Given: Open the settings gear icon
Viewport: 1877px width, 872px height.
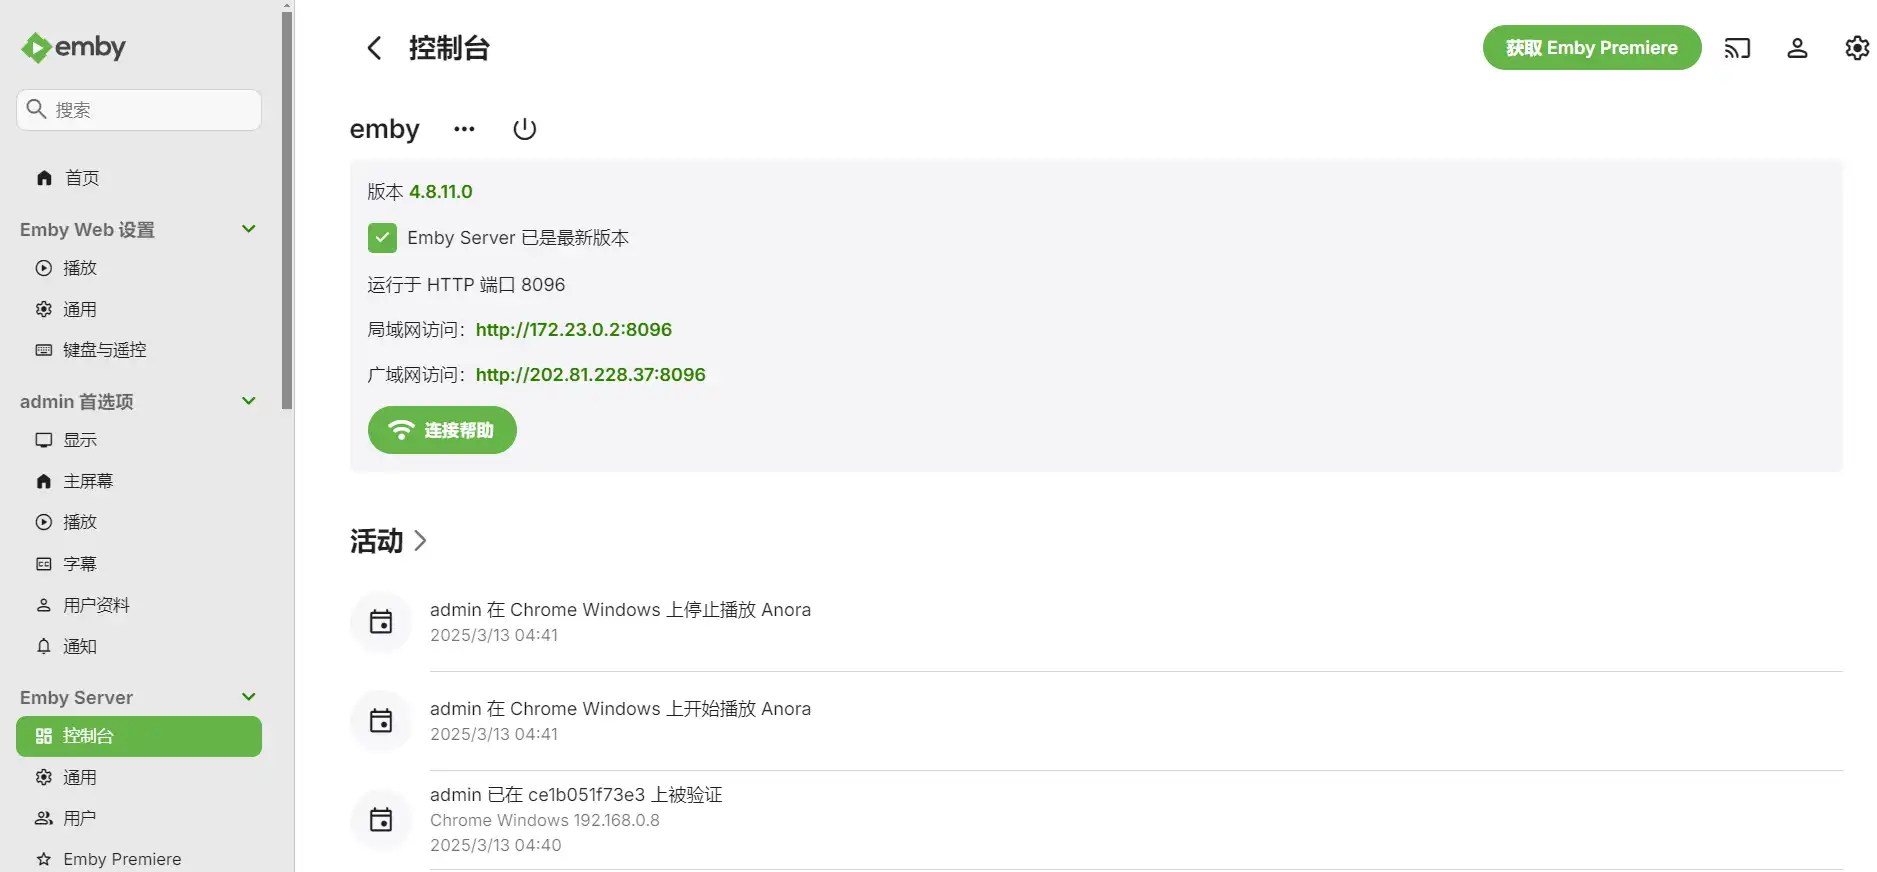Looking at the screenshot, I should (1857, 48).
